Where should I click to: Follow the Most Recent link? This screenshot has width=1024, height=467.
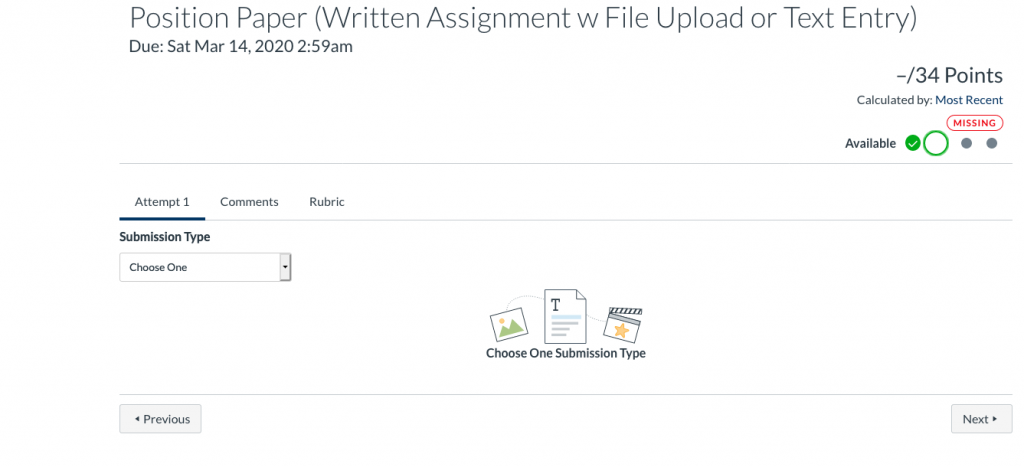[969, 100]
